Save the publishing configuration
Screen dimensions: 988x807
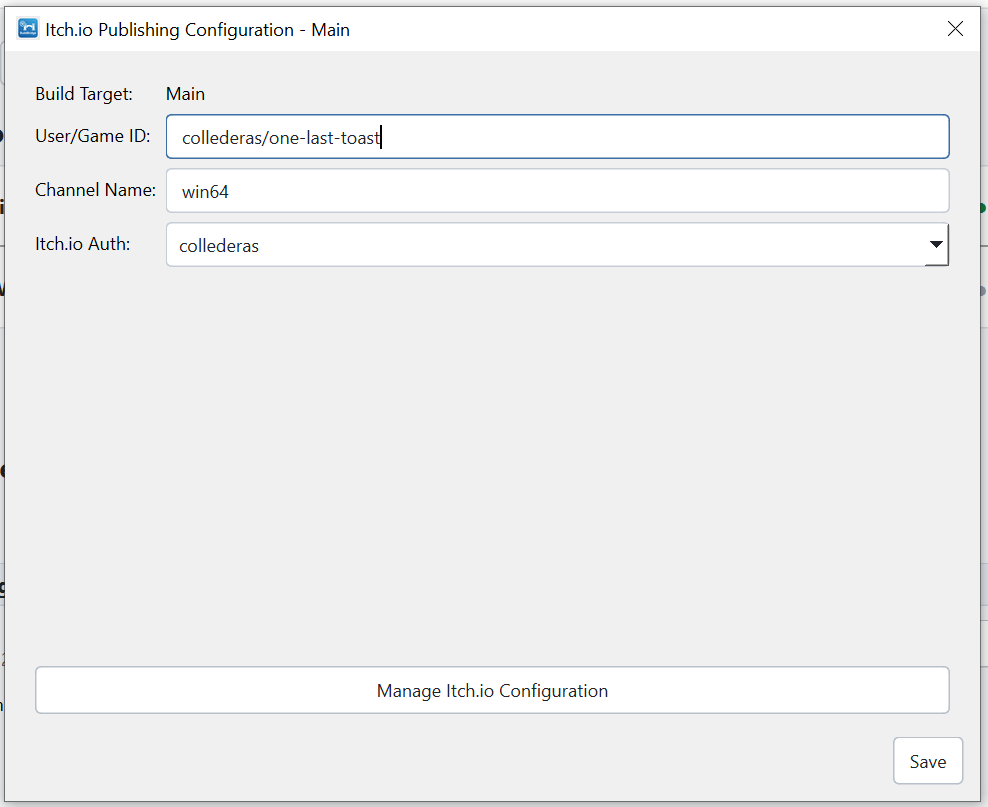928,761
